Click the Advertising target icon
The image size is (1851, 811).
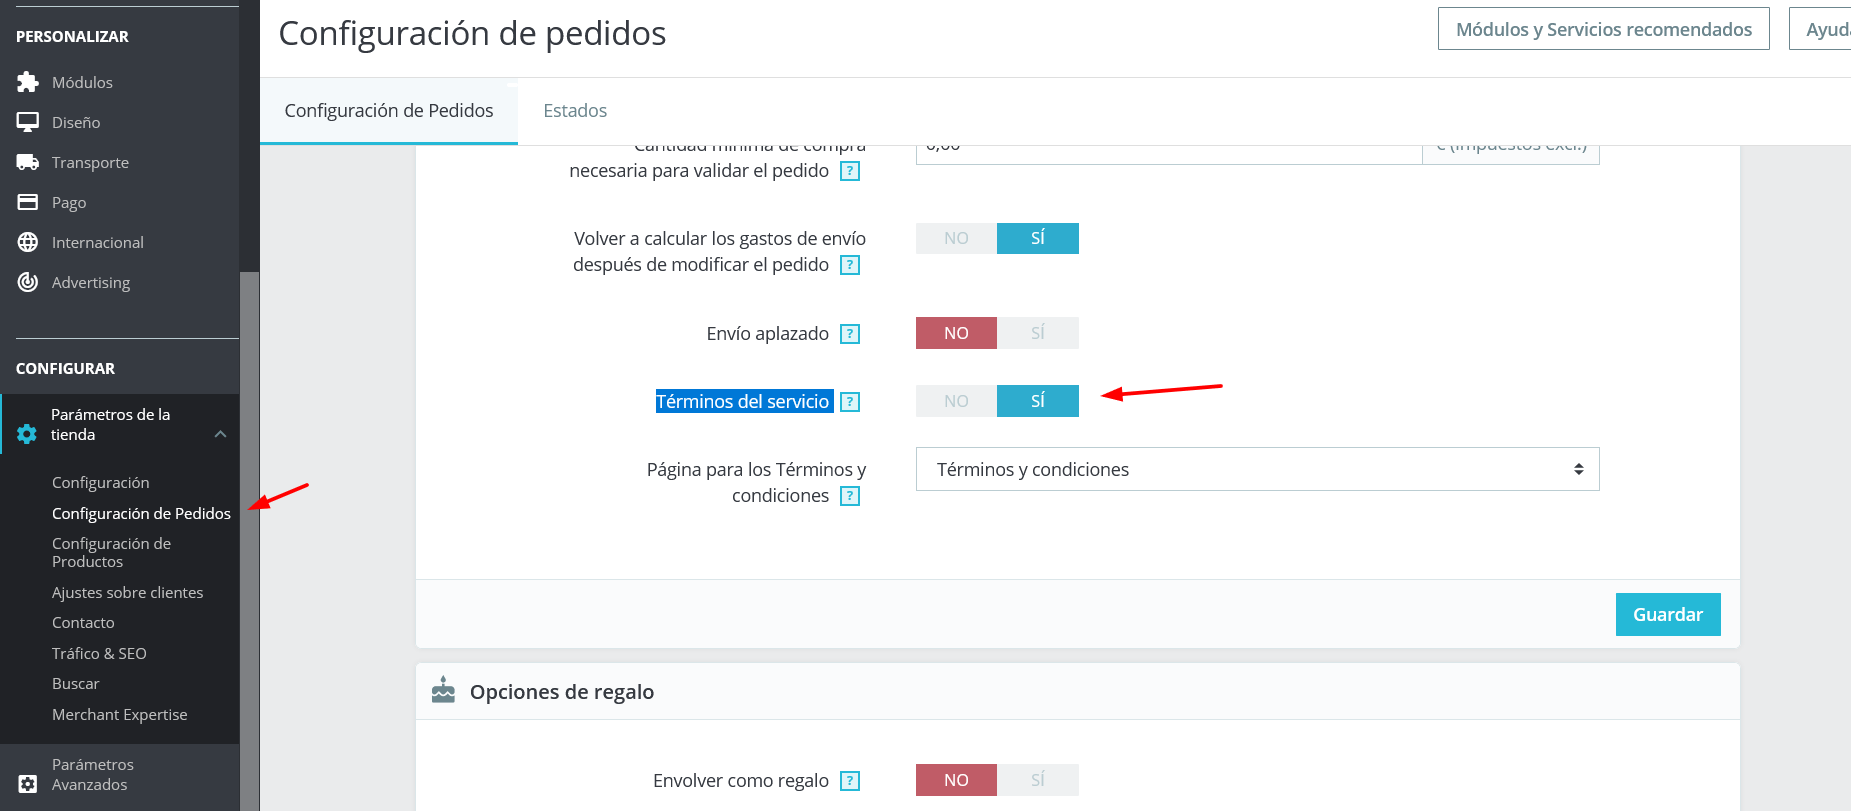tap(28, 282)
